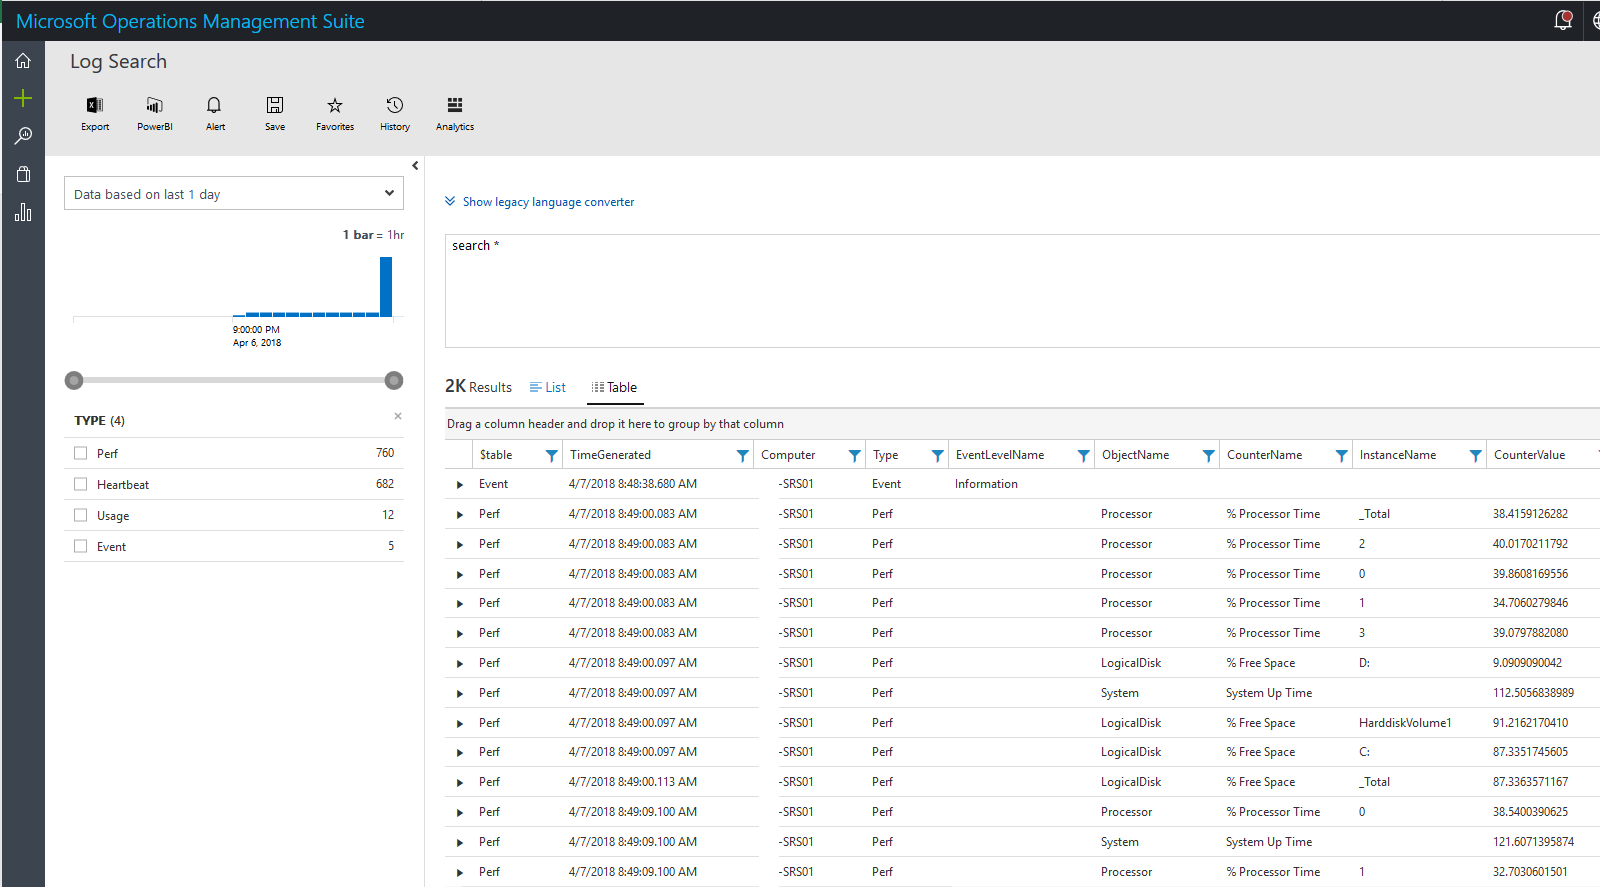Screen dimensions: 1600x887
Task: Click the left time range slider handle
Action: point(74,380)
